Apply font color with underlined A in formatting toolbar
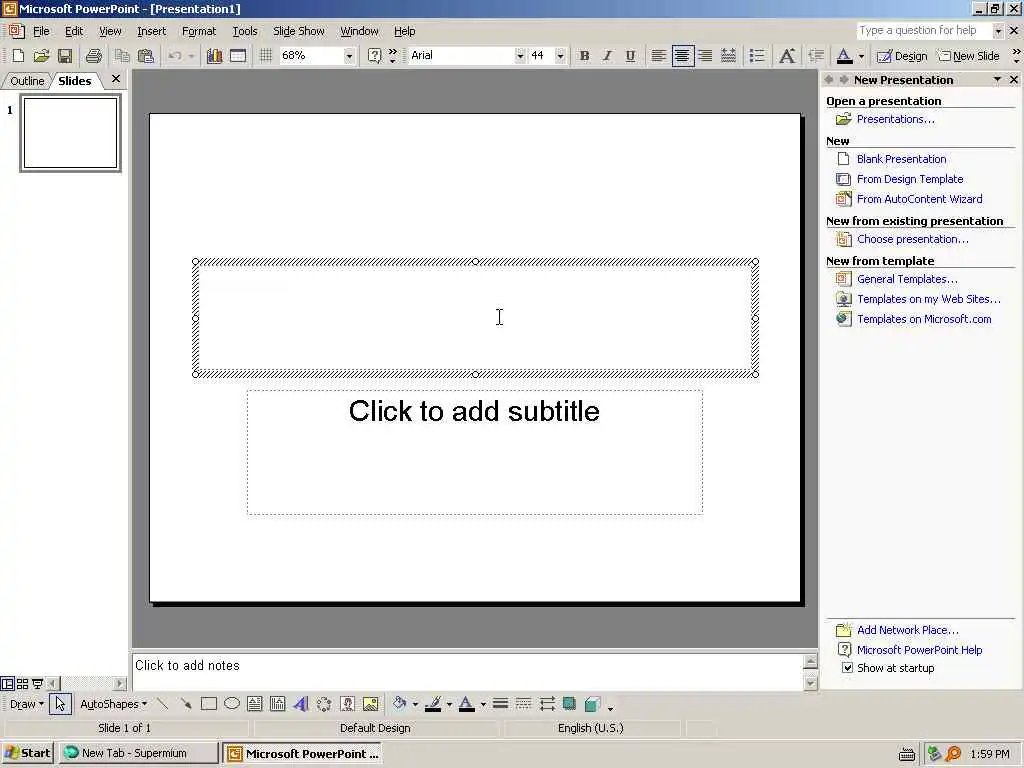This screenshot has width=1024, height=768. (844, 56)
